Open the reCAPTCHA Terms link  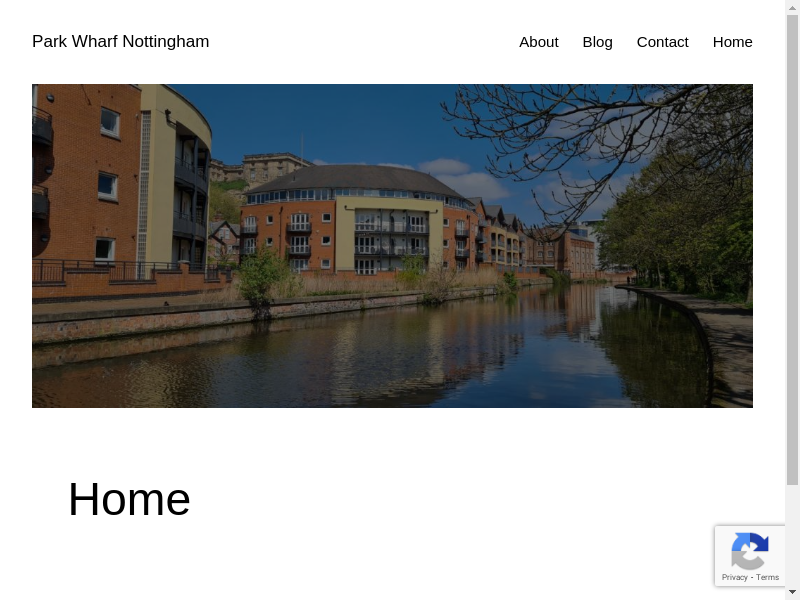pyautogui.click(x=767, y=577)
